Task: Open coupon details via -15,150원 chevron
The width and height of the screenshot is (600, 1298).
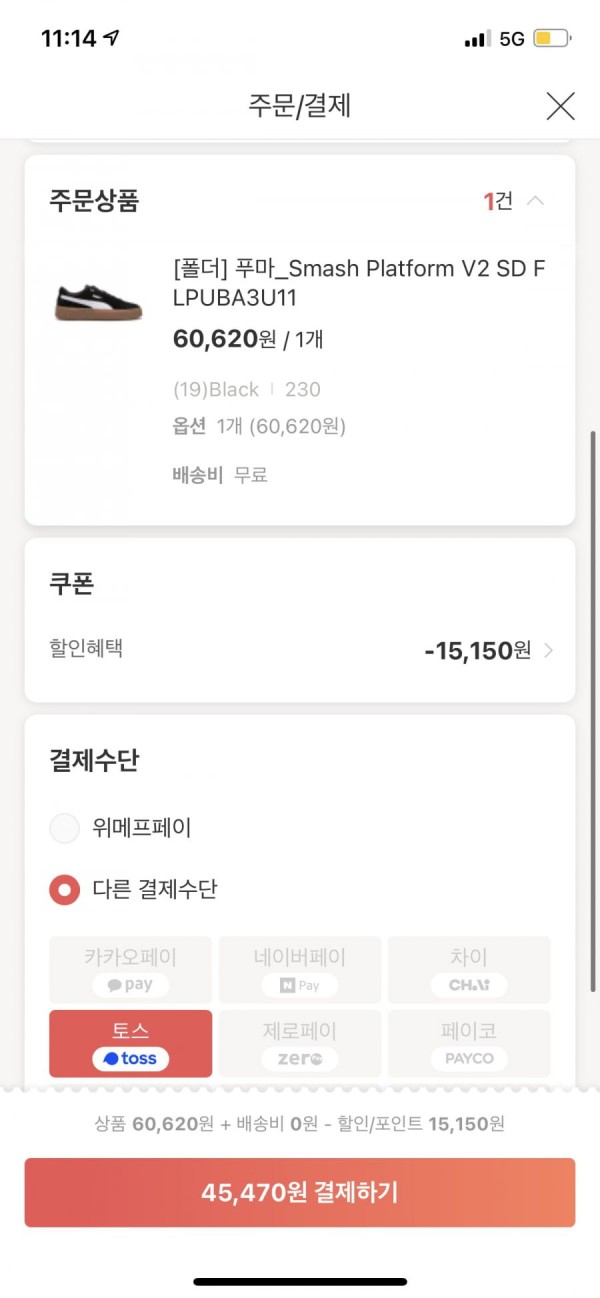Action: click(x=548, y=651)
